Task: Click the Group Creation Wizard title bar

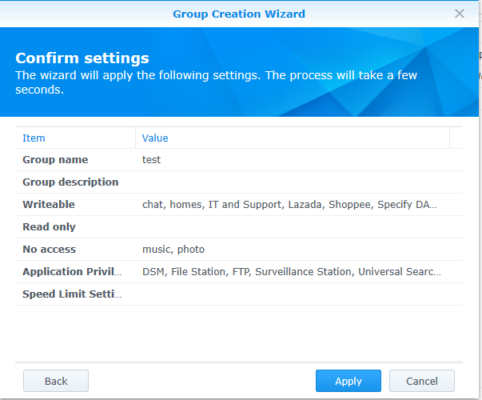Action: [x=239, y=14]
